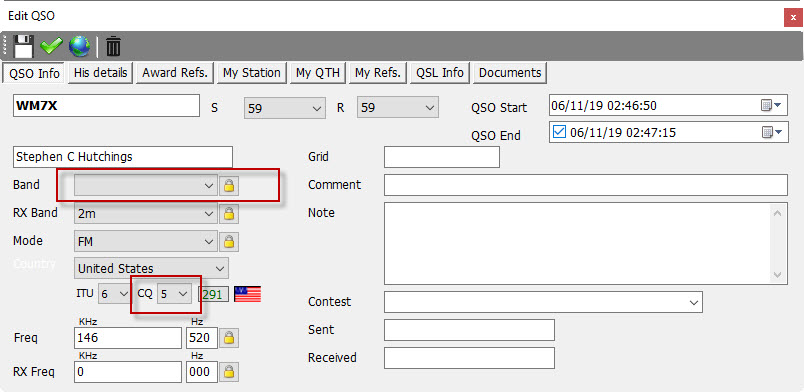The image size is (804, 392).
Task: Expand the ITU zone dropdown
Action: [114, 294]
